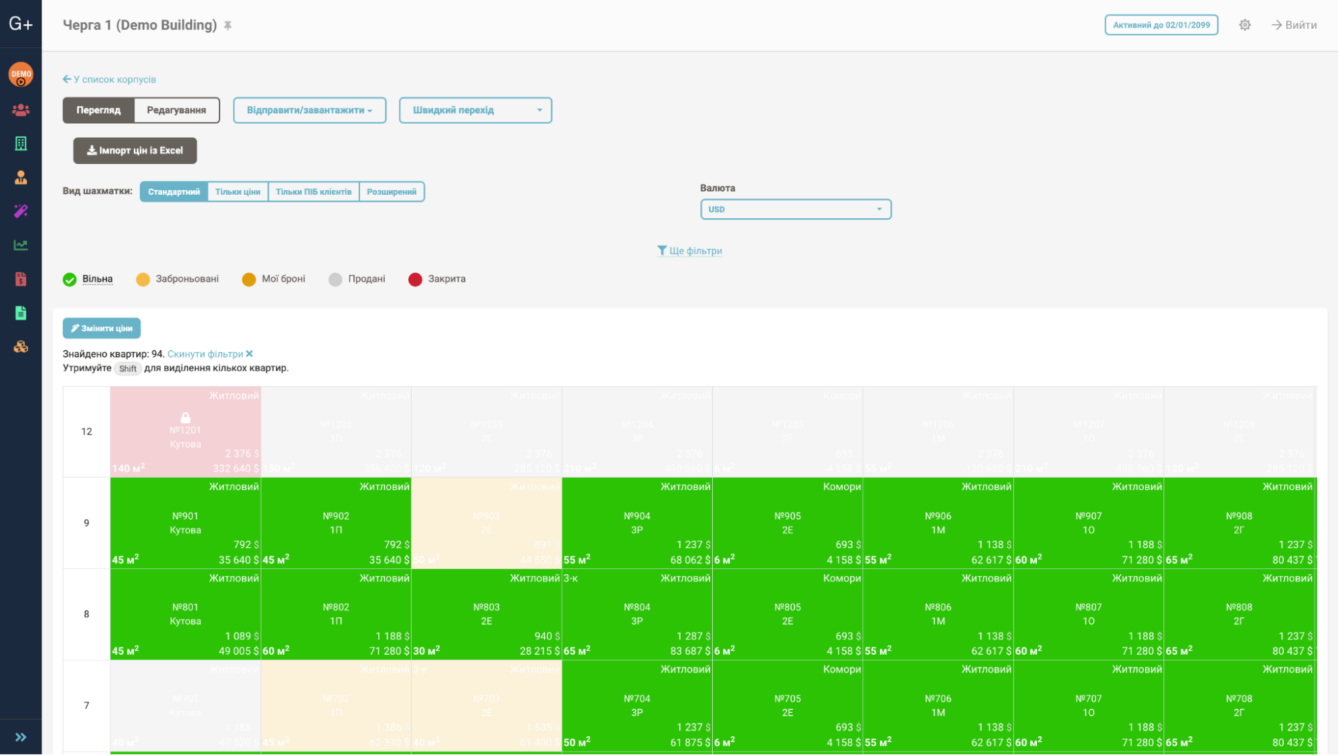Select apartment №801 Кутова
This screenshot has width=1338, height=755.
(186, 614)
